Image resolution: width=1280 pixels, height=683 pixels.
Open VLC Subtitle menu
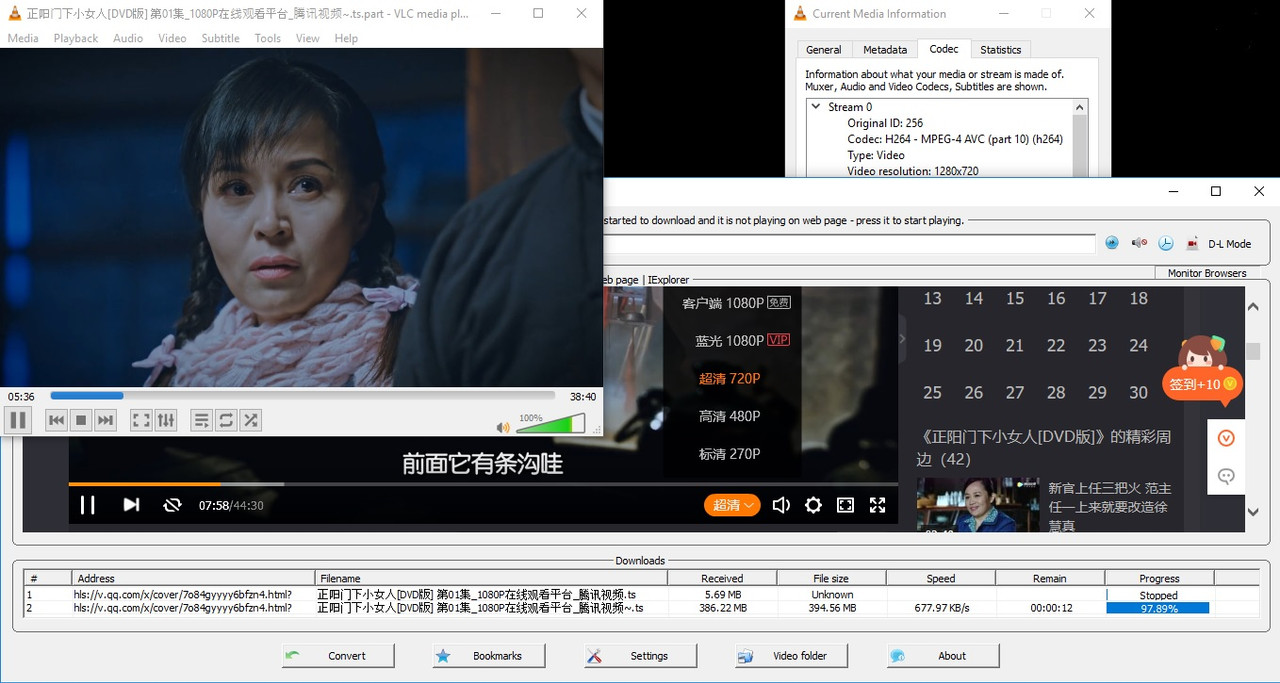(x=220, y=38)
